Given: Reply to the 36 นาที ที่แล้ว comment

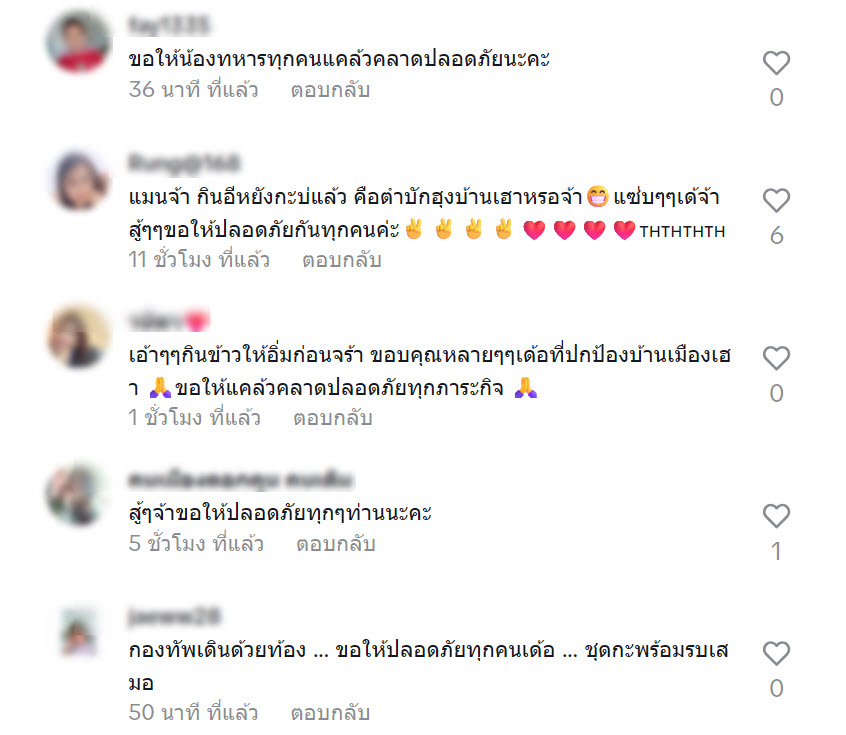Looking at the screenshot, I should 330,90.
